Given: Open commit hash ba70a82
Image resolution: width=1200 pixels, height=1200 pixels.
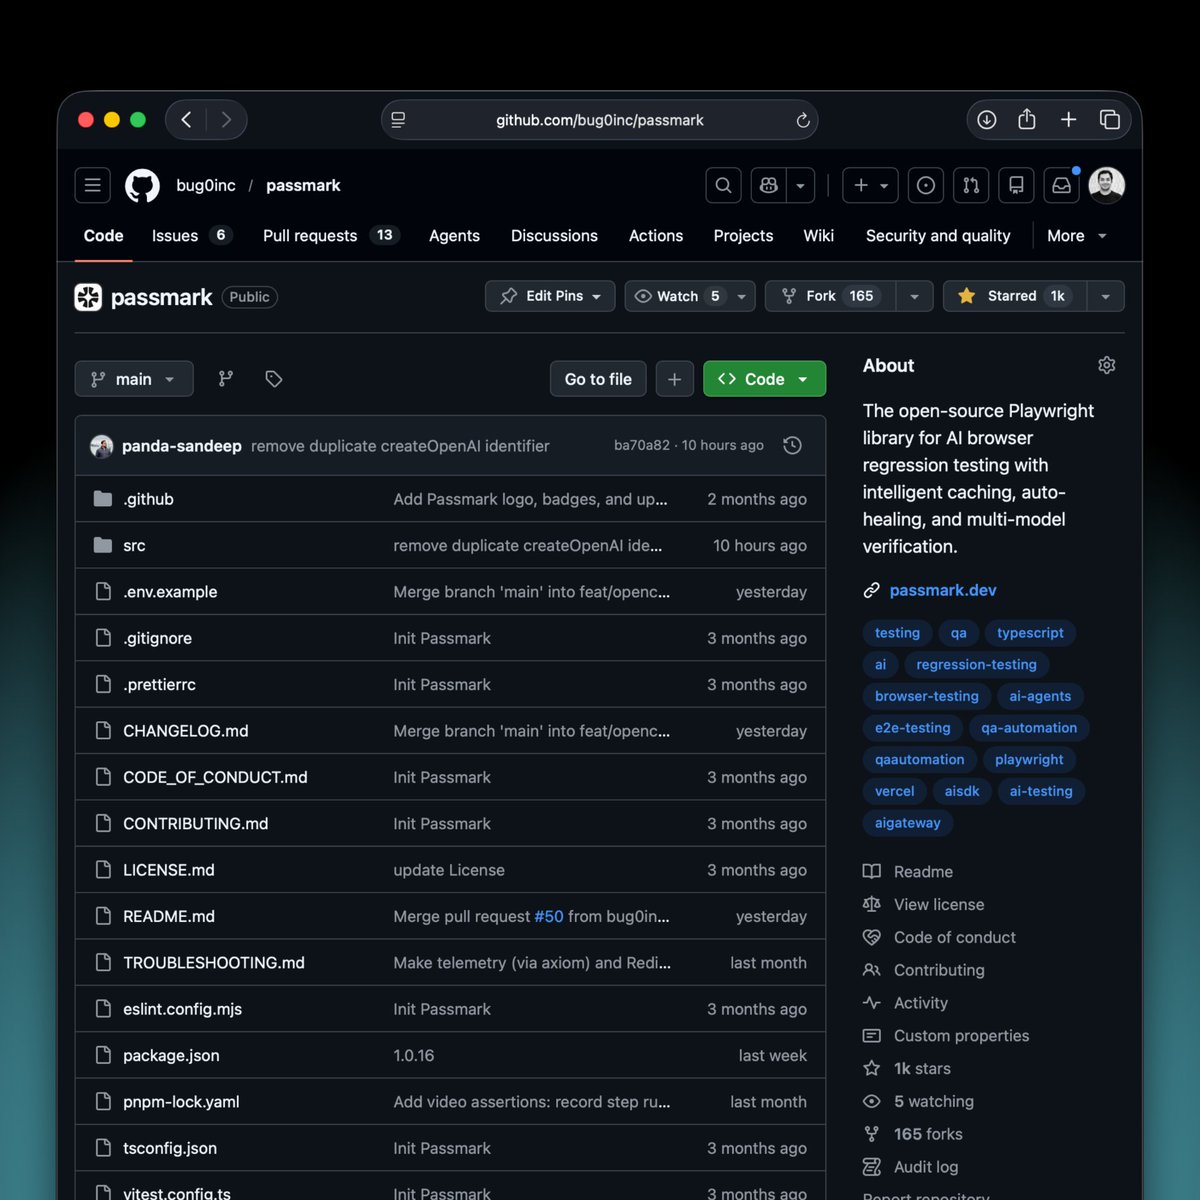Looking at the screenshot, I should pos(642,445).
